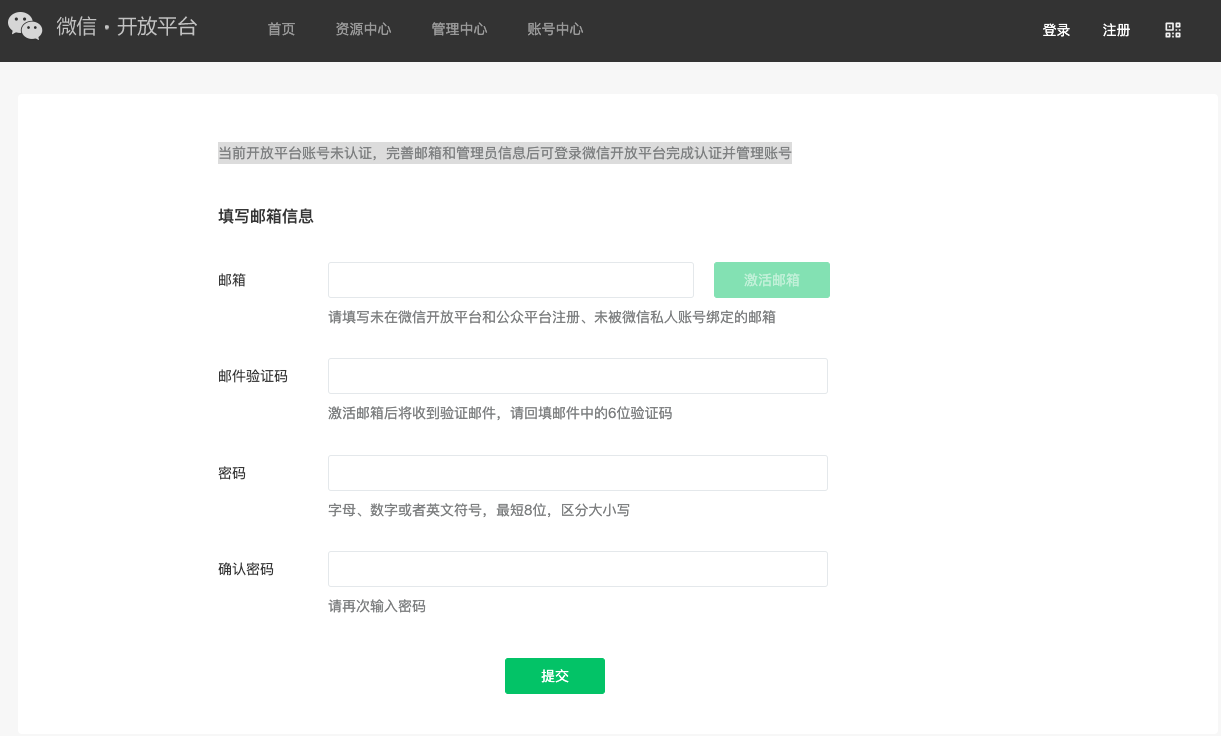Switch to the 管理中心 section
Viewport: 1221px width, 736px height.
[x=459, y=30]
